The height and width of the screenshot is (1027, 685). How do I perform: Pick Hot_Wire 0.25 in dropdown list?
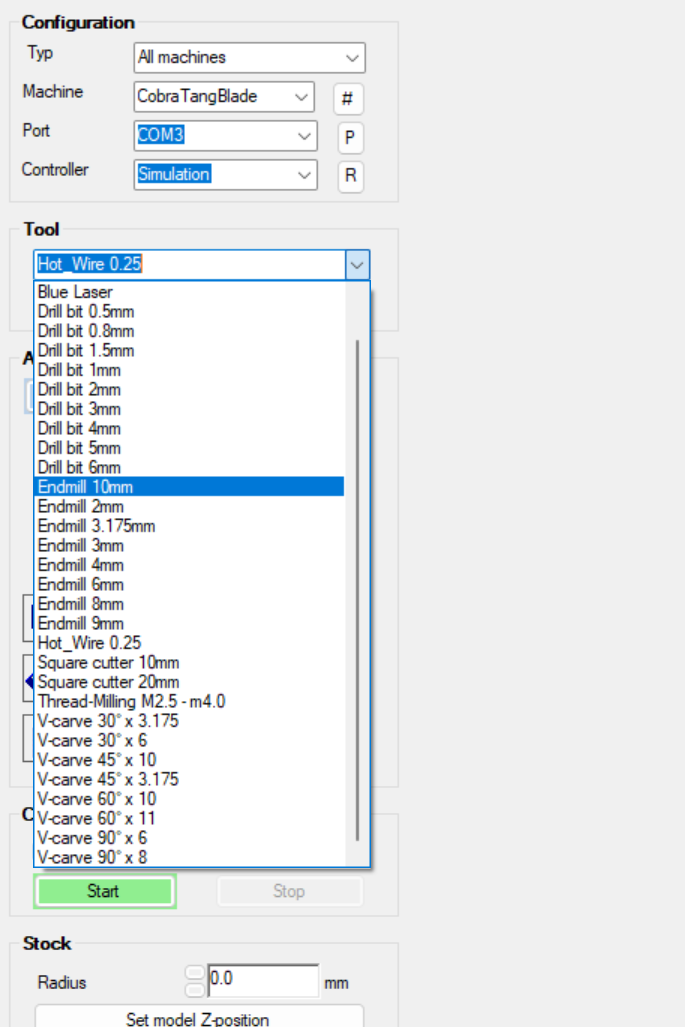[x=189, y=643]
